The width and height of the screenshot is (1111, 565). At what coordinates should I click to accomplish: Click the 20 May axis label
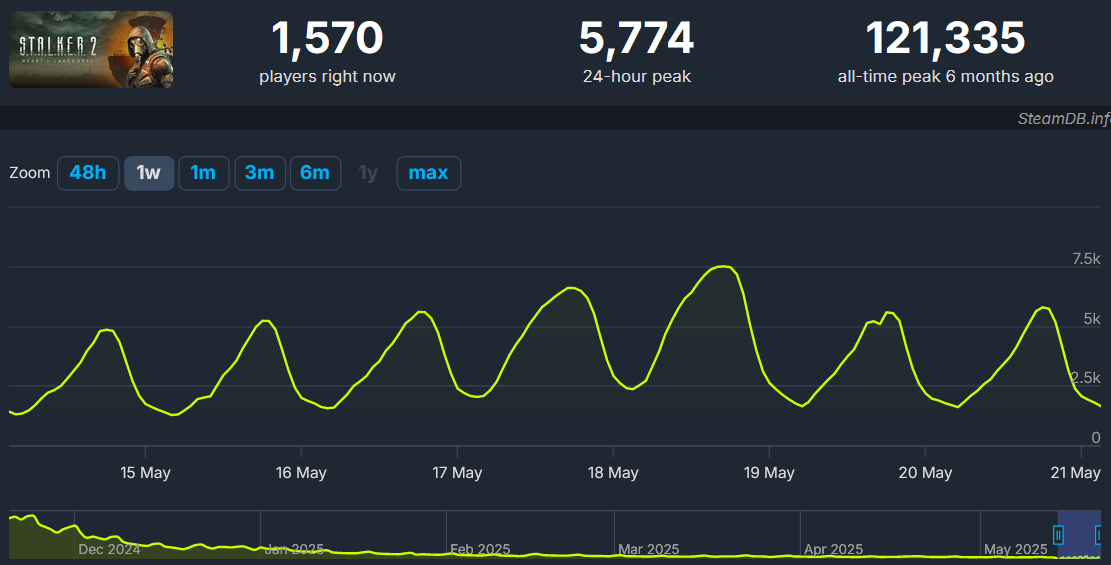click(x=925, y=473)
